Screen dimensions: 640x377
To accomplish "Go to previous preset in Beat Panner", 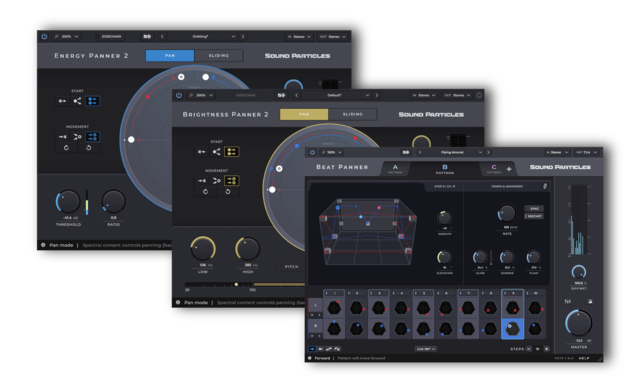I will click(x=420, y=152).
